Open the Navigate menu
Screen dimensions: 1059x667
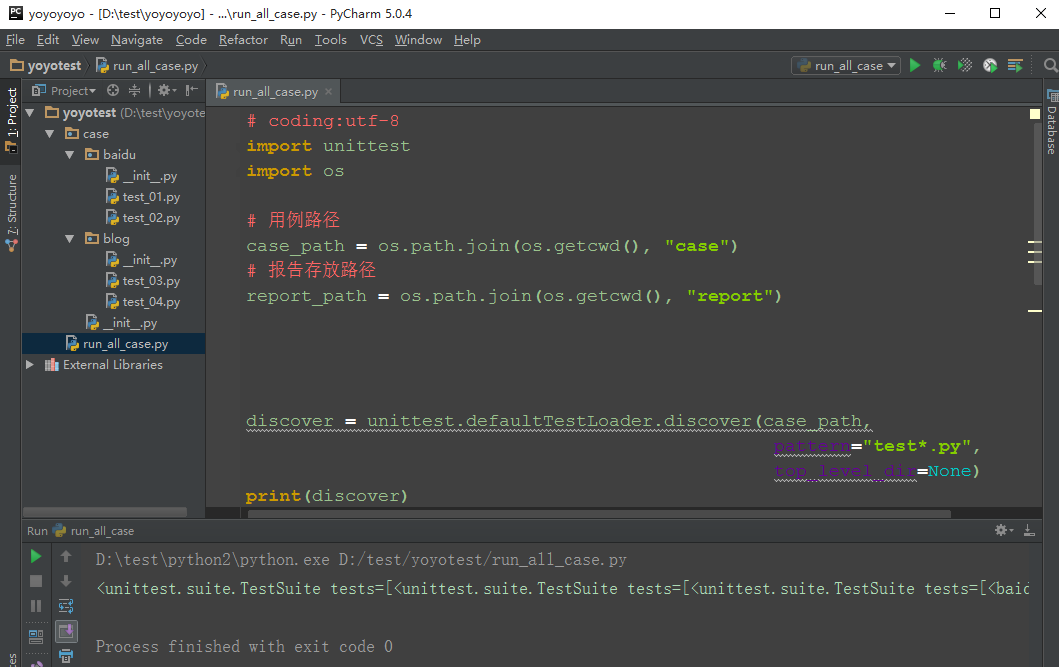pos(137,40)
